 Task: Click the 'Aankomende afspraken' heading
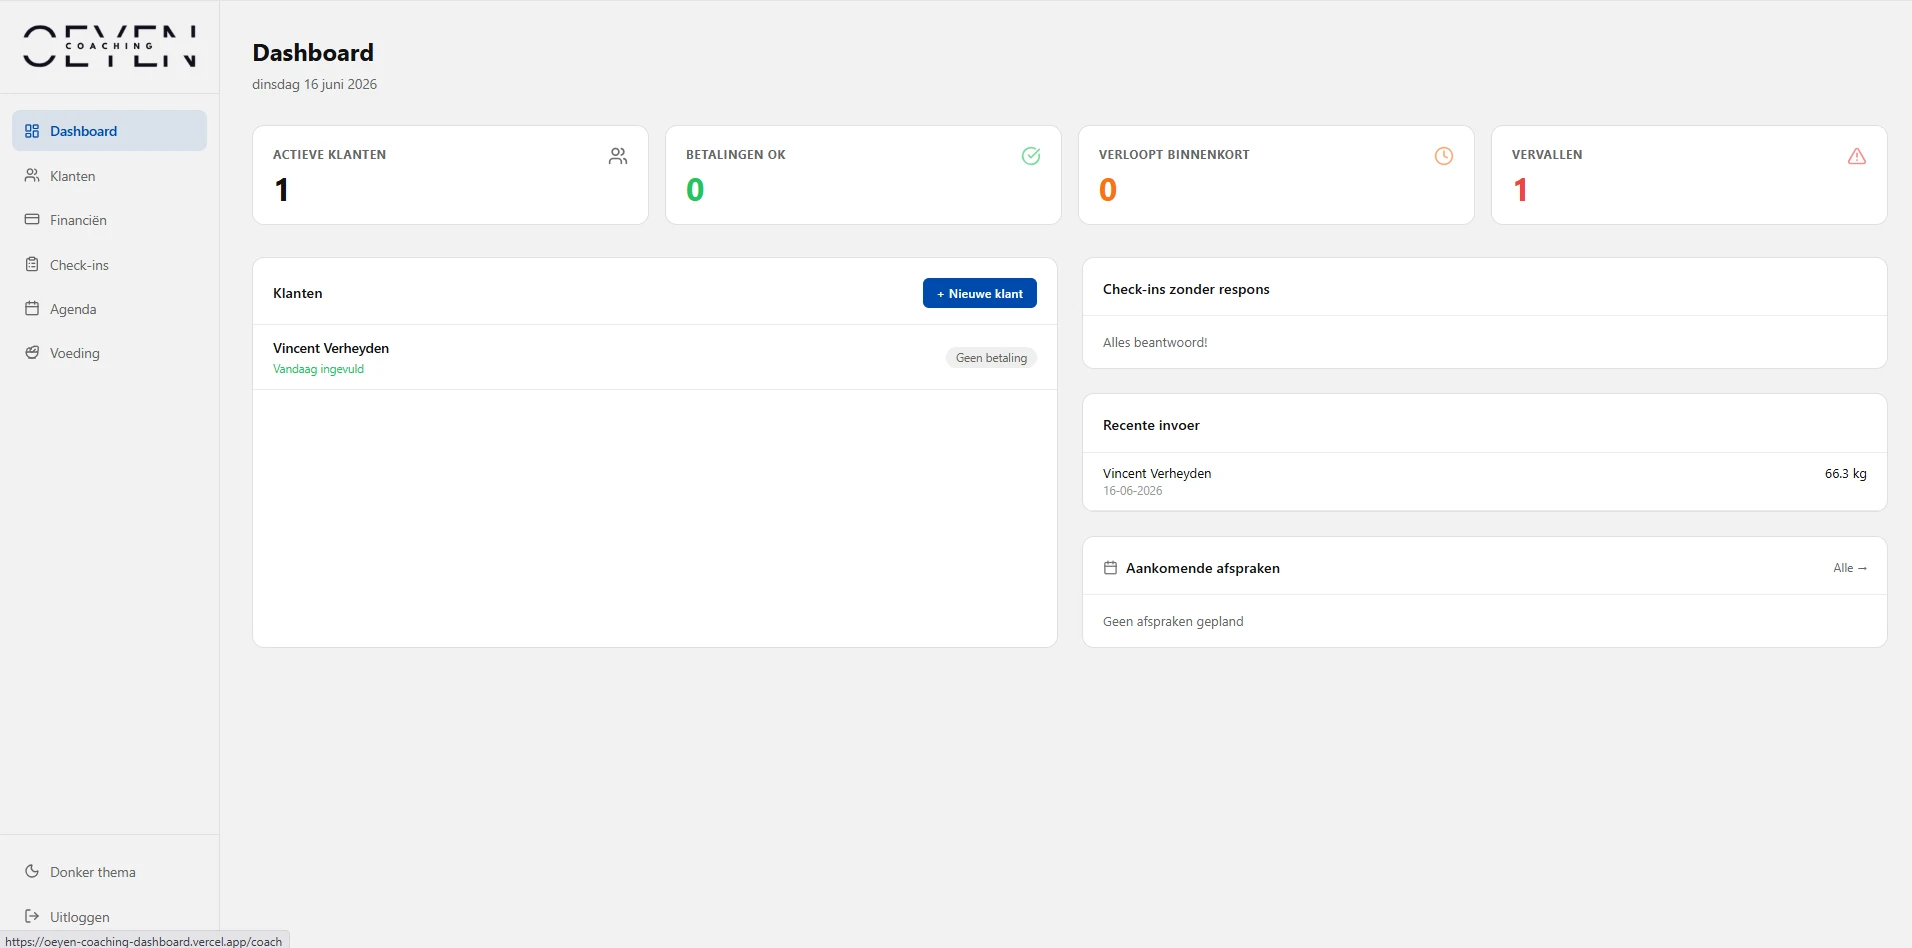click(x=1203, y=568)
